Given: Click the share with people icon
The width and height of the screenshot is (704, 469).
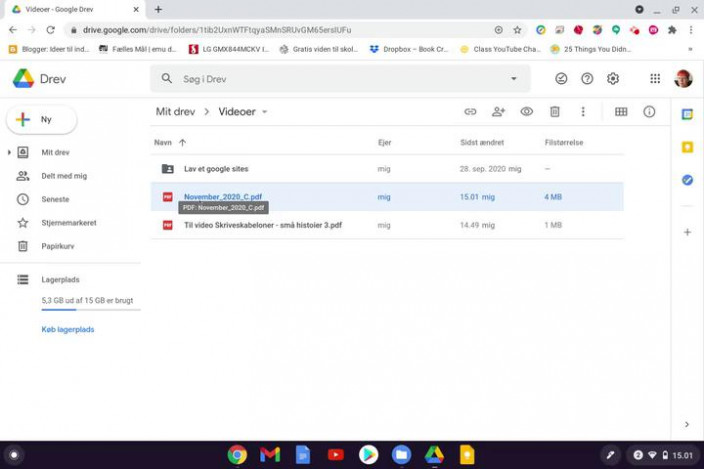Looking at the screenshot, I should pos(498,112).
